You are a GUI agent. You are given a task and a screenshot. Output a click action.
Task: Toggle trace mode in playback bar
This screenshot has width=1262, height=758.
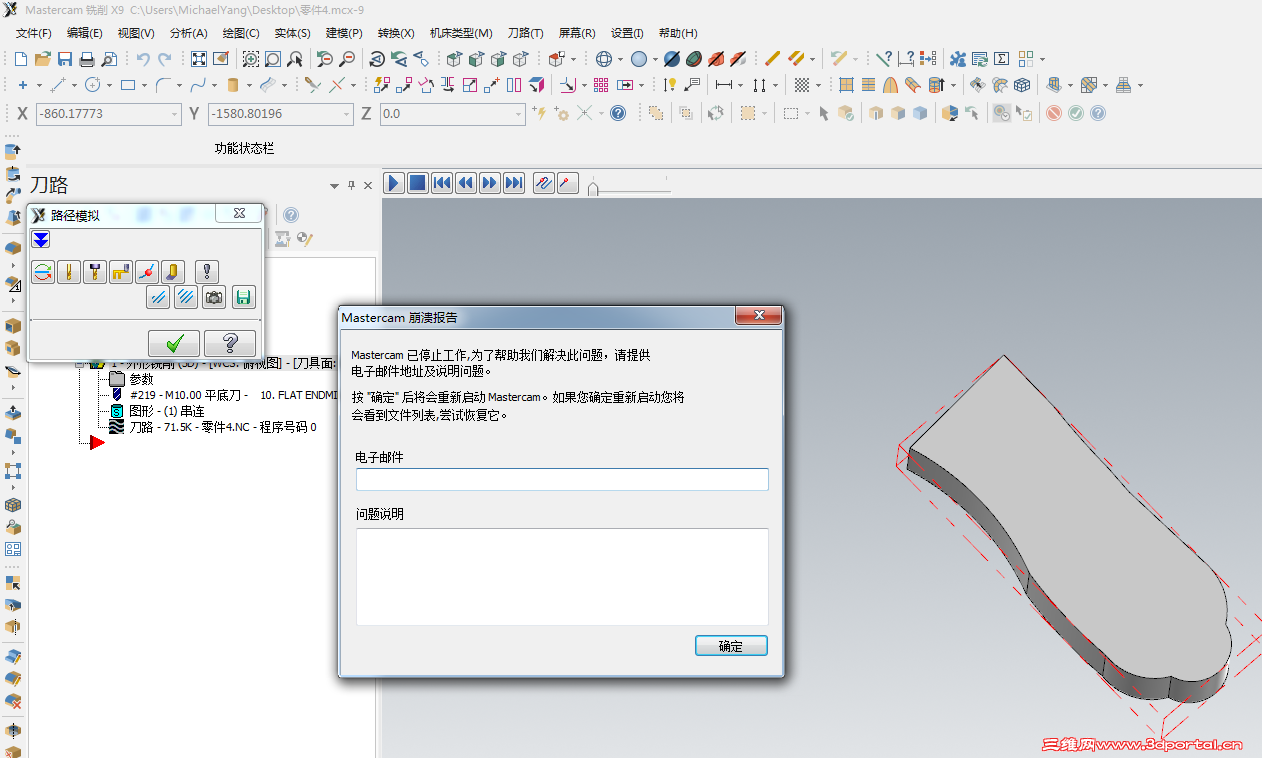pos(544,183)
